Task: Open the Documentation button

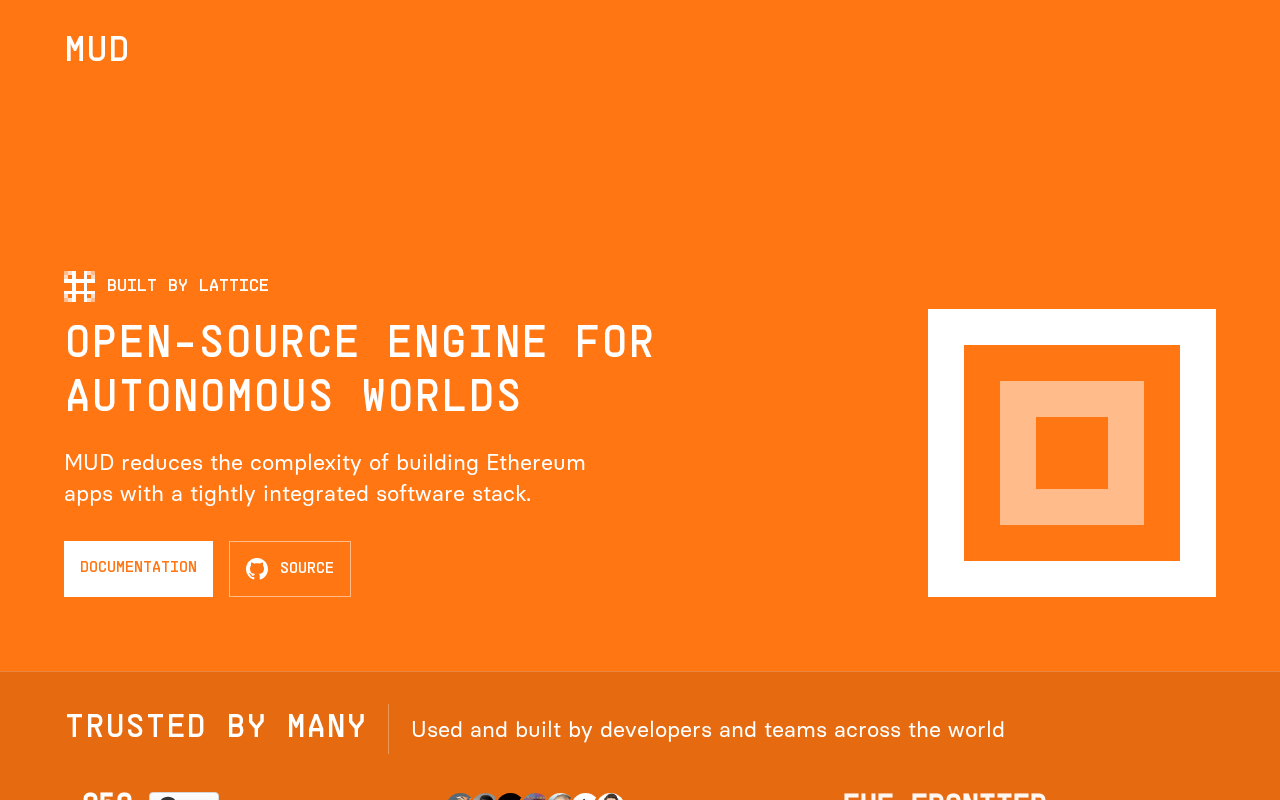Action: point(138,569)
